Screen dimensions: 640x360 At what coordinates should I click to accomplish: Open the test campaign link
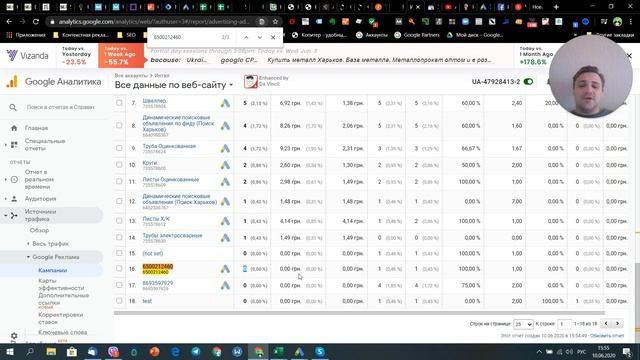point(147,301)
